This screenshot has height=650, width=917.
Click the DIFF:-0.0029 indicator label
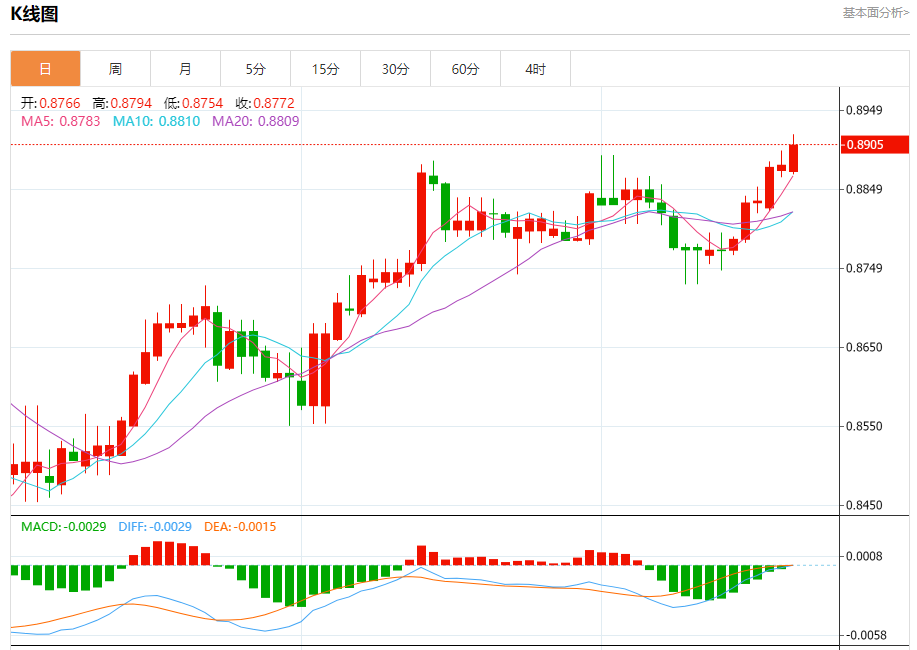coord(155,527)
